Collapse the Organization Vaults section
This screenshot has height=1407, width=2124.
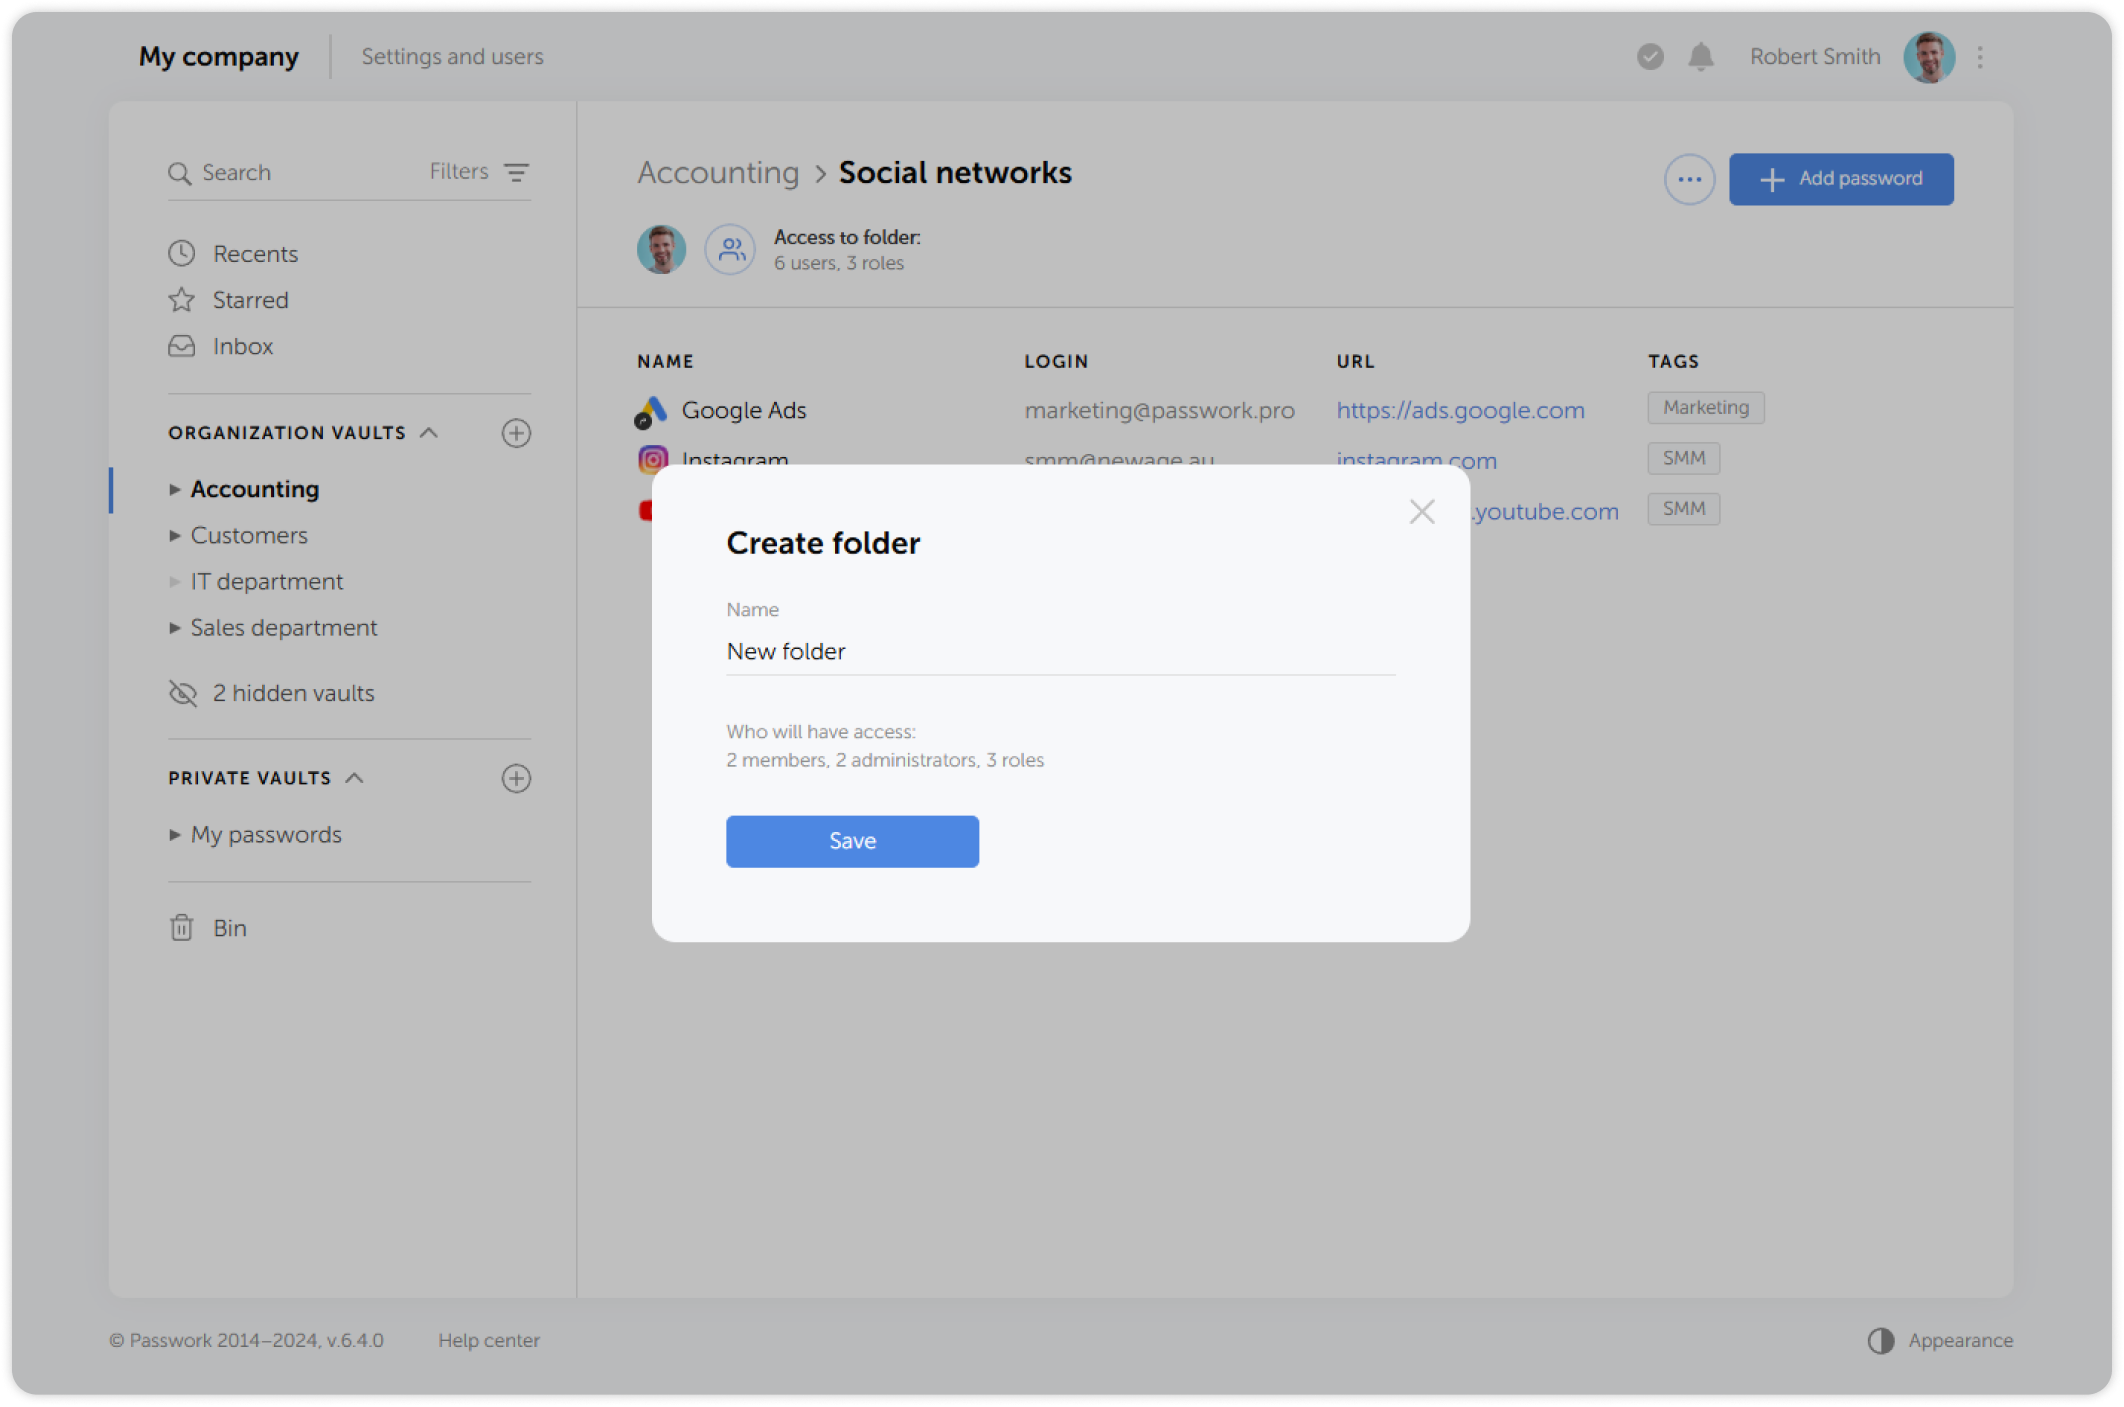[x=431, y=432]
